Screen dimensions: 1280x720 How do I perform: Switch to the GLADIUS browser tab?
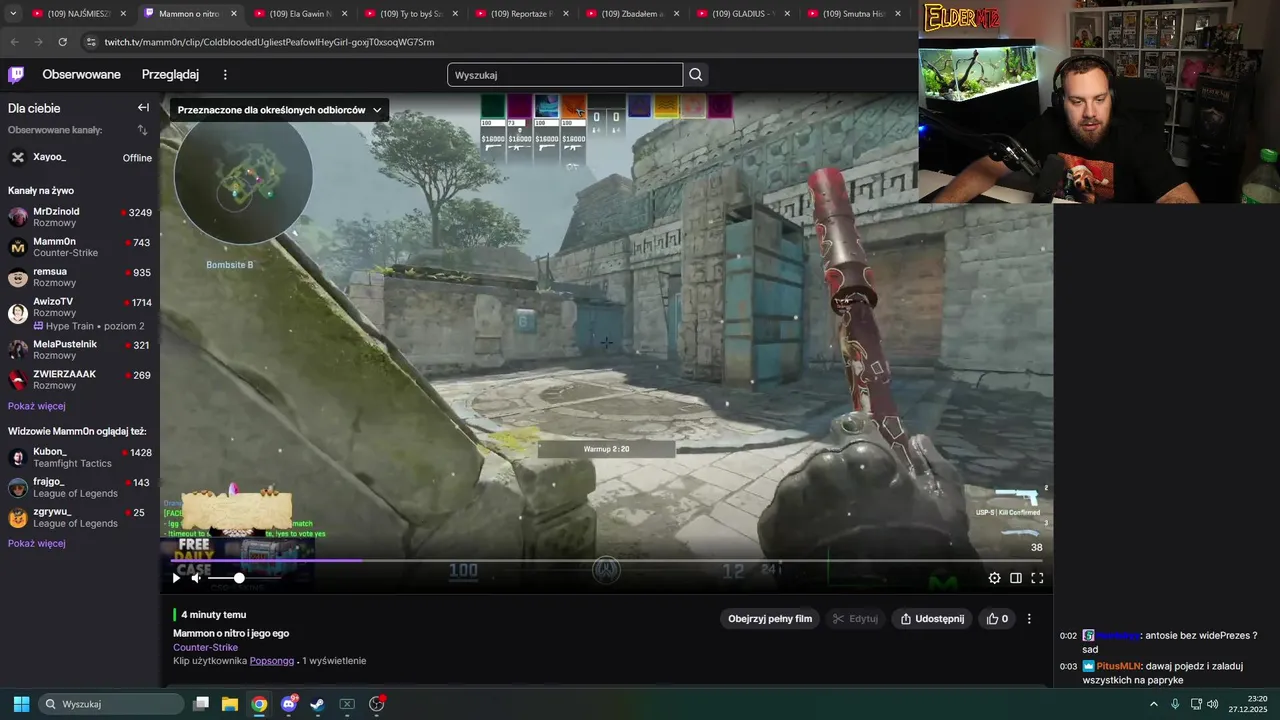coord(744,14)
